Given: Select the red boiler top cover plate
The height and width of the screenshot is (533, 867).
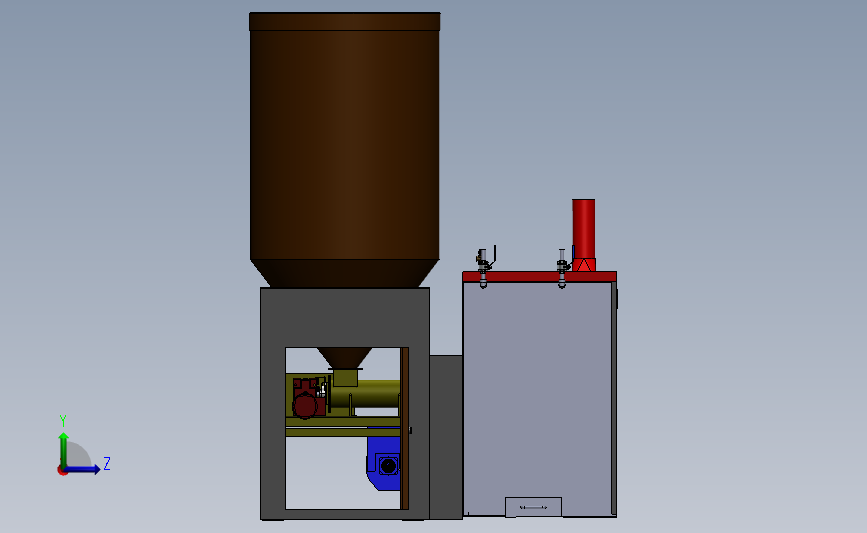Looking at the screenshot, I should [539, 276].
